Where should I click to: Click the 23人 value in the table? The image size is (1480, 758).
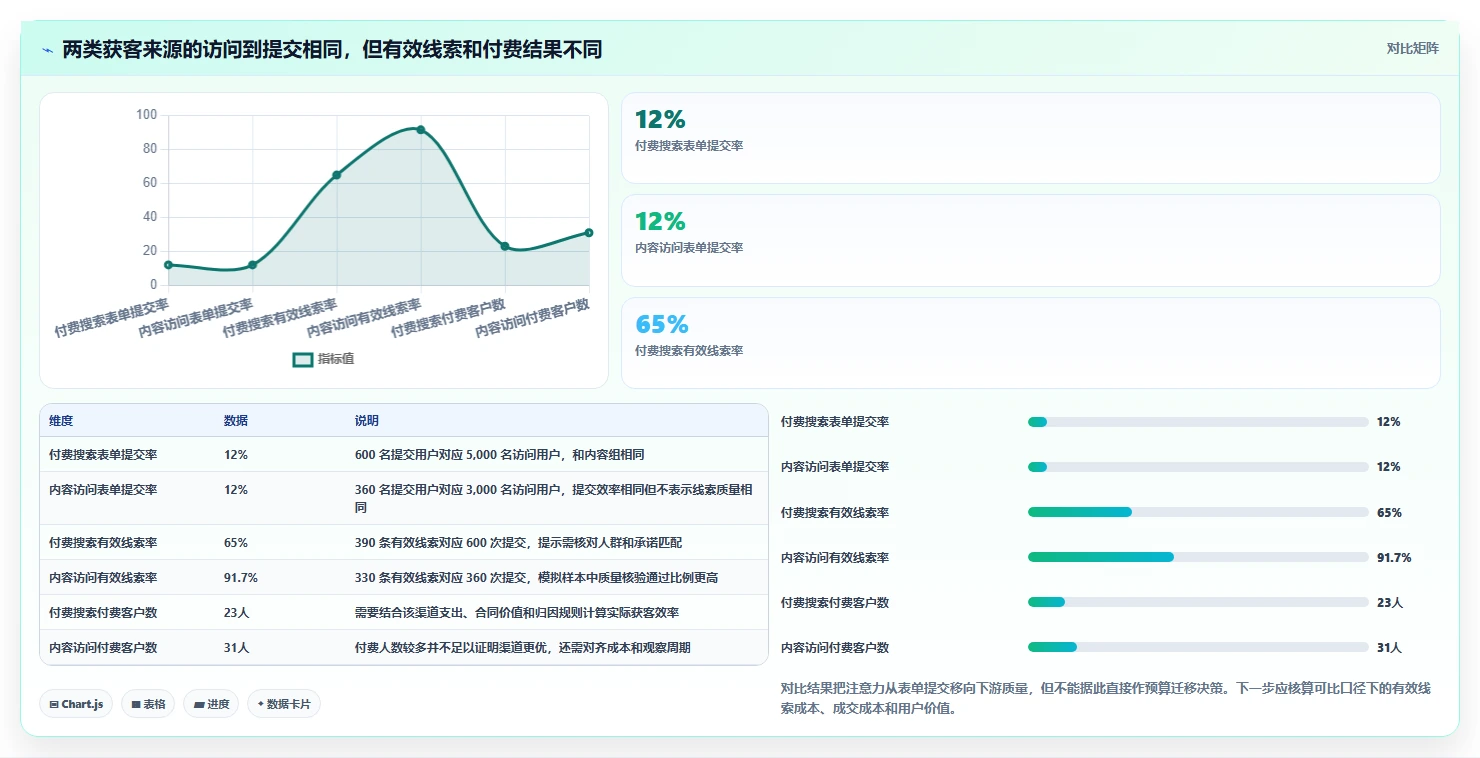[x=237, y=613]
